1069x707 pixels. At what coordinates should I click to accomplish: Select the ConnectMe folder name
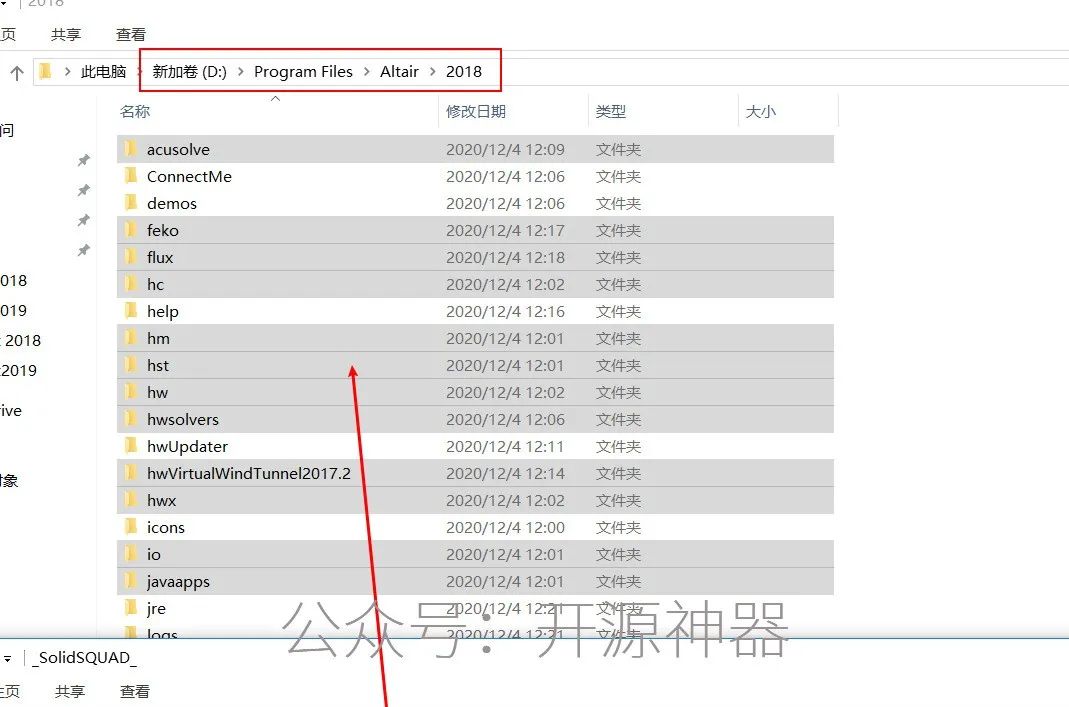(x=189, y=176)
